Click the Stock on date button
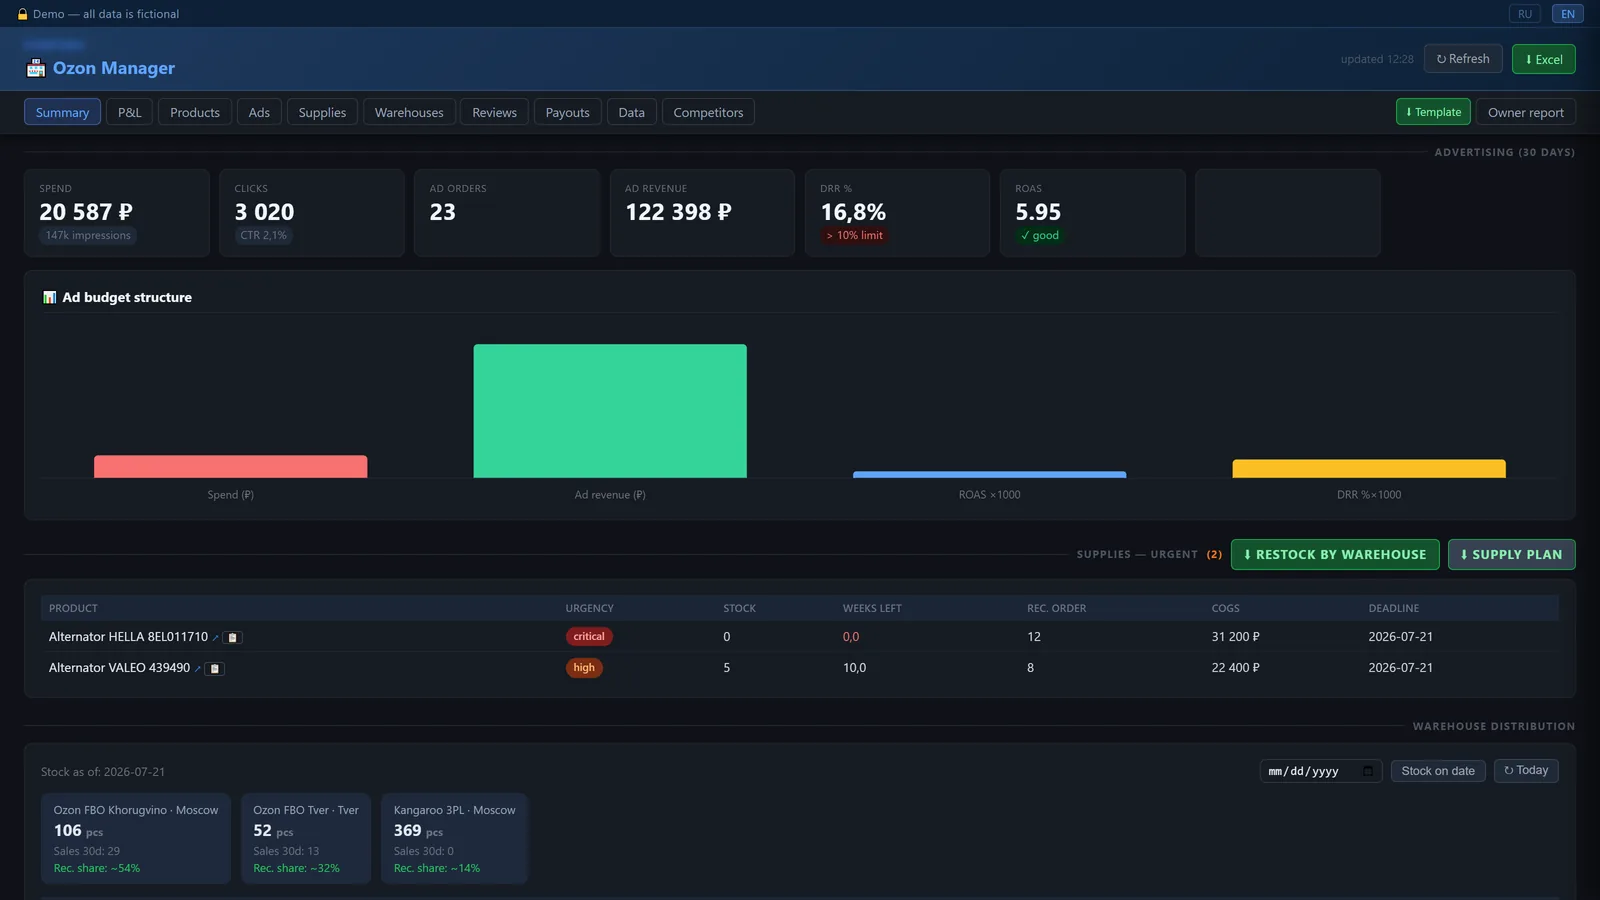Screen dimensions: 1600x900 [1438, 771]
